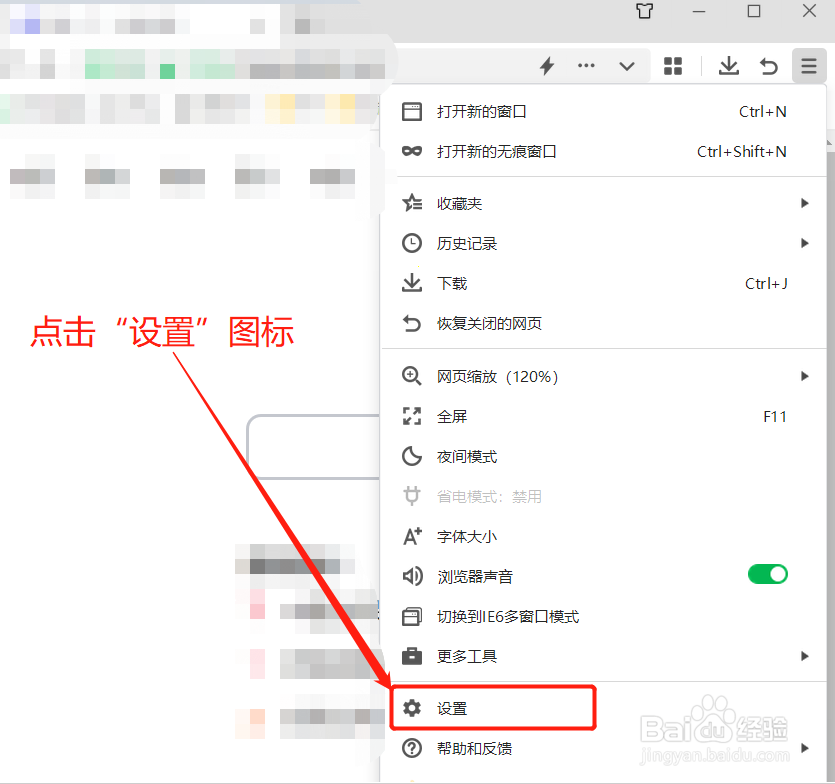Click the gear icon next to 设置

click(412, 707)
